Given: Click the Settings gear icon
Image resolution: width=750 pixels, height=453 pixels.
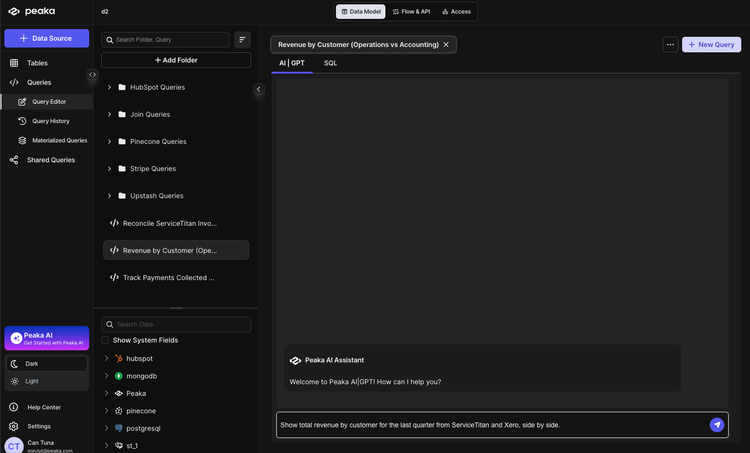Looking at the screenshot, I should tap(13, 426).
